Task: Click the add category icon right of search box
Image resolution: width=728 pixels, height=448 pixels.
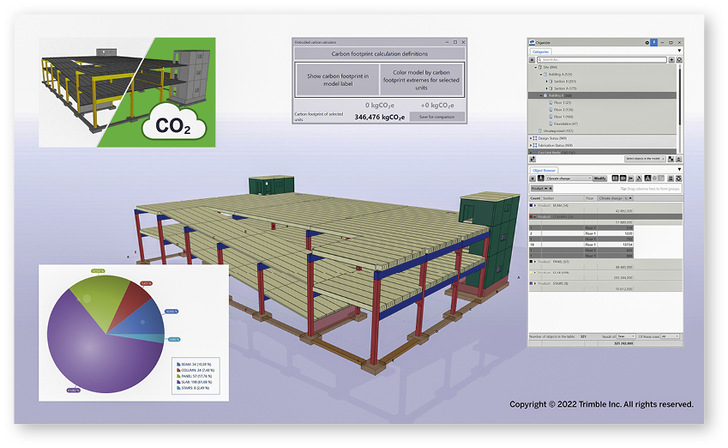Action: 674,59
